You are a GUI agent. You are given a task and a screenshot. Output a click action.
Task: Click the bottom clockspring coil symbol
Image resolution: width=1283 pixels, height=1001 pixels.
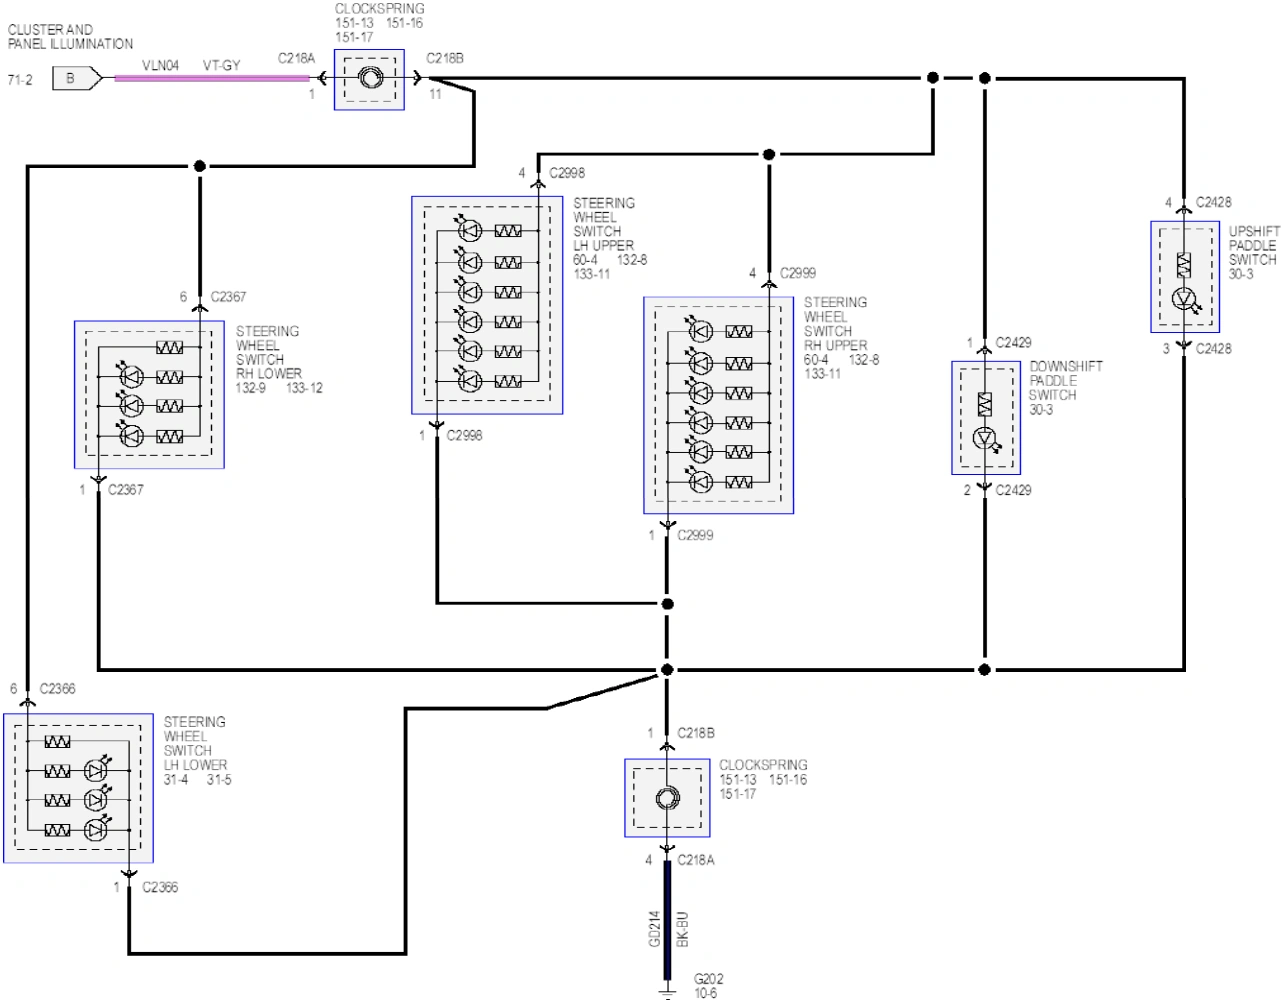[x=667, y=798]
